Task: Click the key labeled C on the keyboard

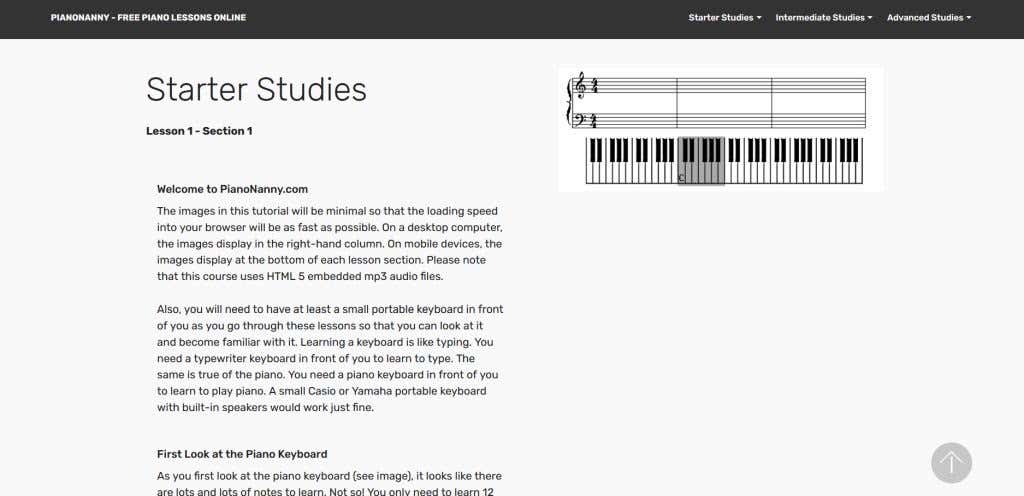Action: point(681,178)
